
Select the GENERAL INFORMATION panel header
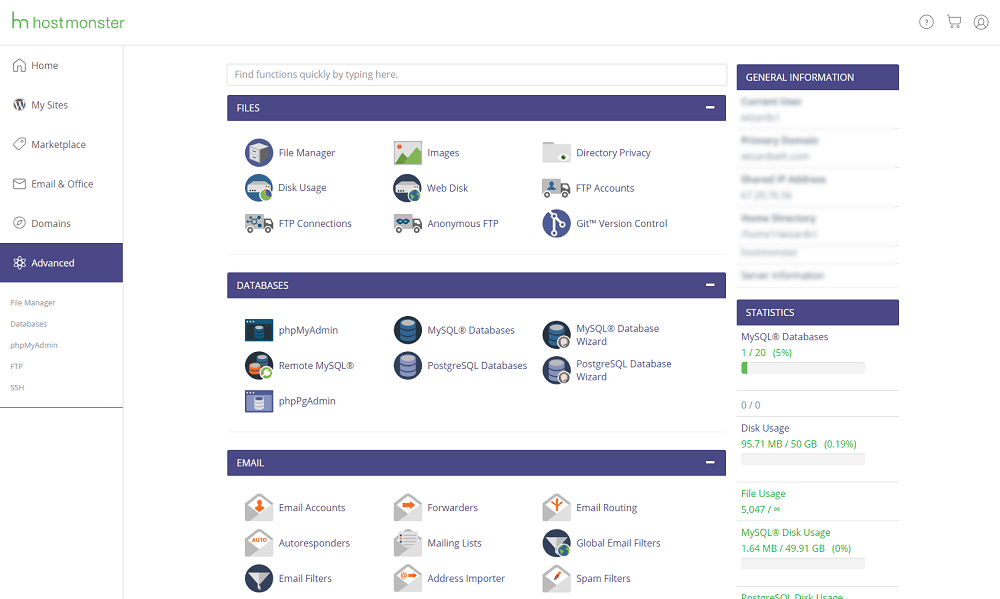point(818,77)
